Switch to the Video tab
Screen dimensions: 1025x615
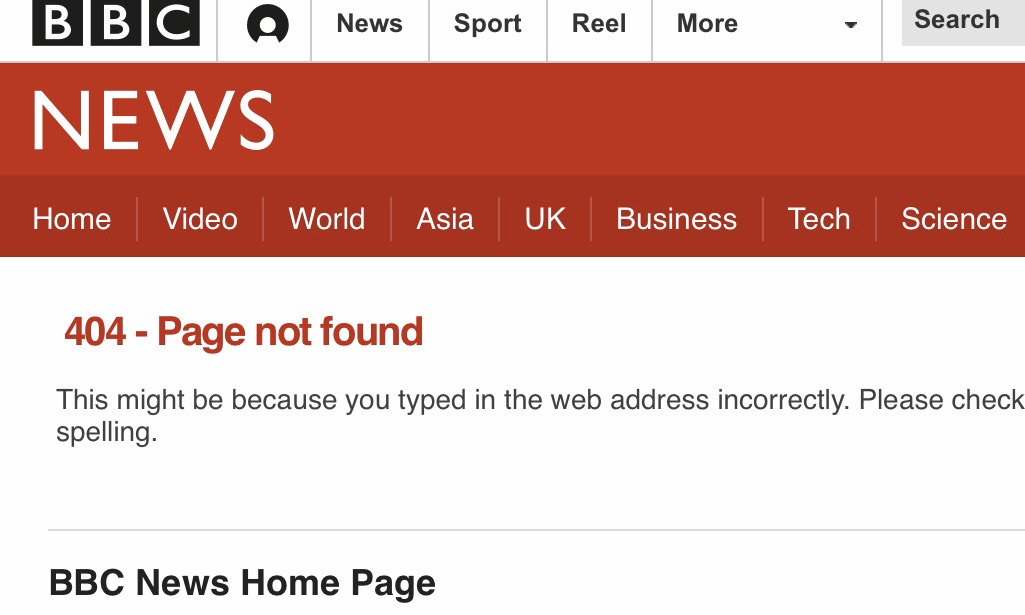(200, 219)
